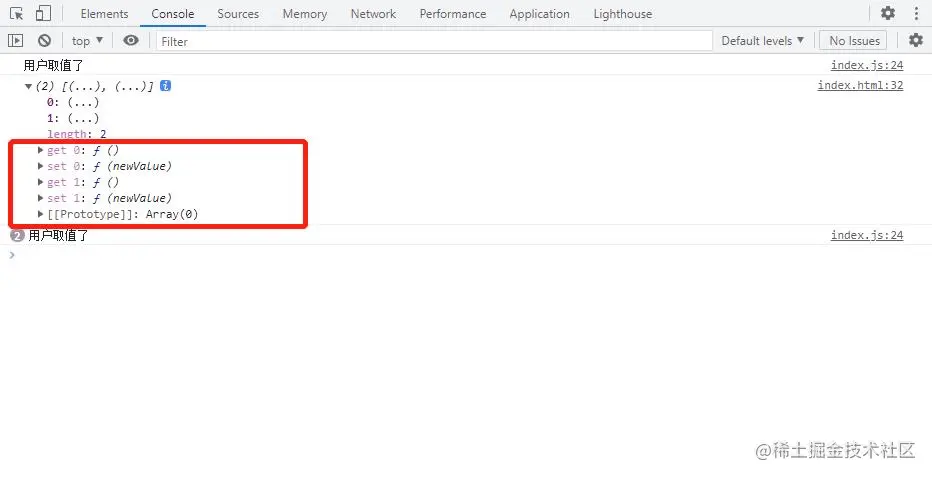Invoke getter for property 1: (...)
Viewport: 932px width, 477px height.
pos(83,118)
